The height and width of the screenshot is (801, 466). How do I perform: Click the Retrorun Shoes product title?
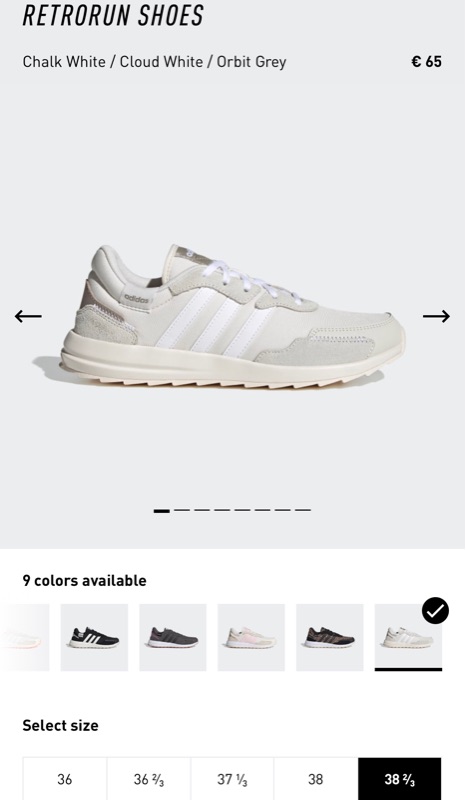[x=113, y=15]
